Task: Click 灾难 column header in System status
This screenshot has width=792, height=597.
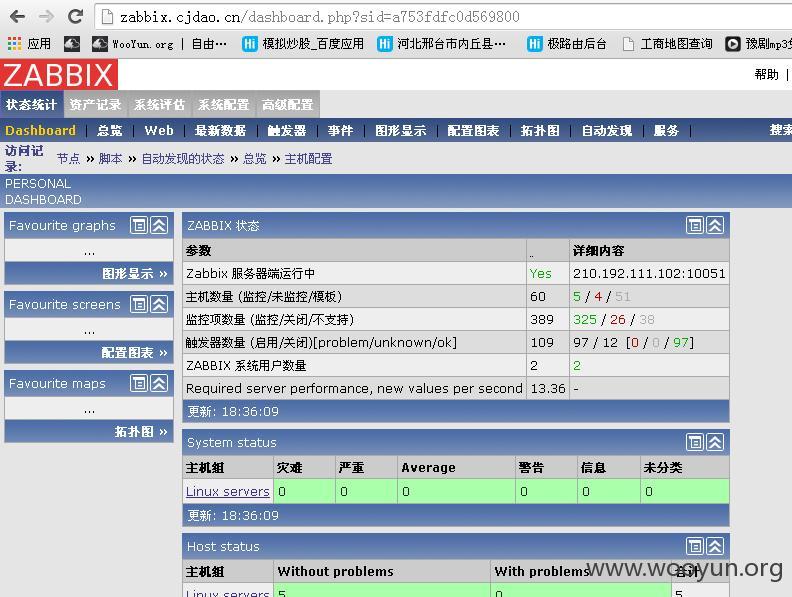Action: click(x=289, y=468)
